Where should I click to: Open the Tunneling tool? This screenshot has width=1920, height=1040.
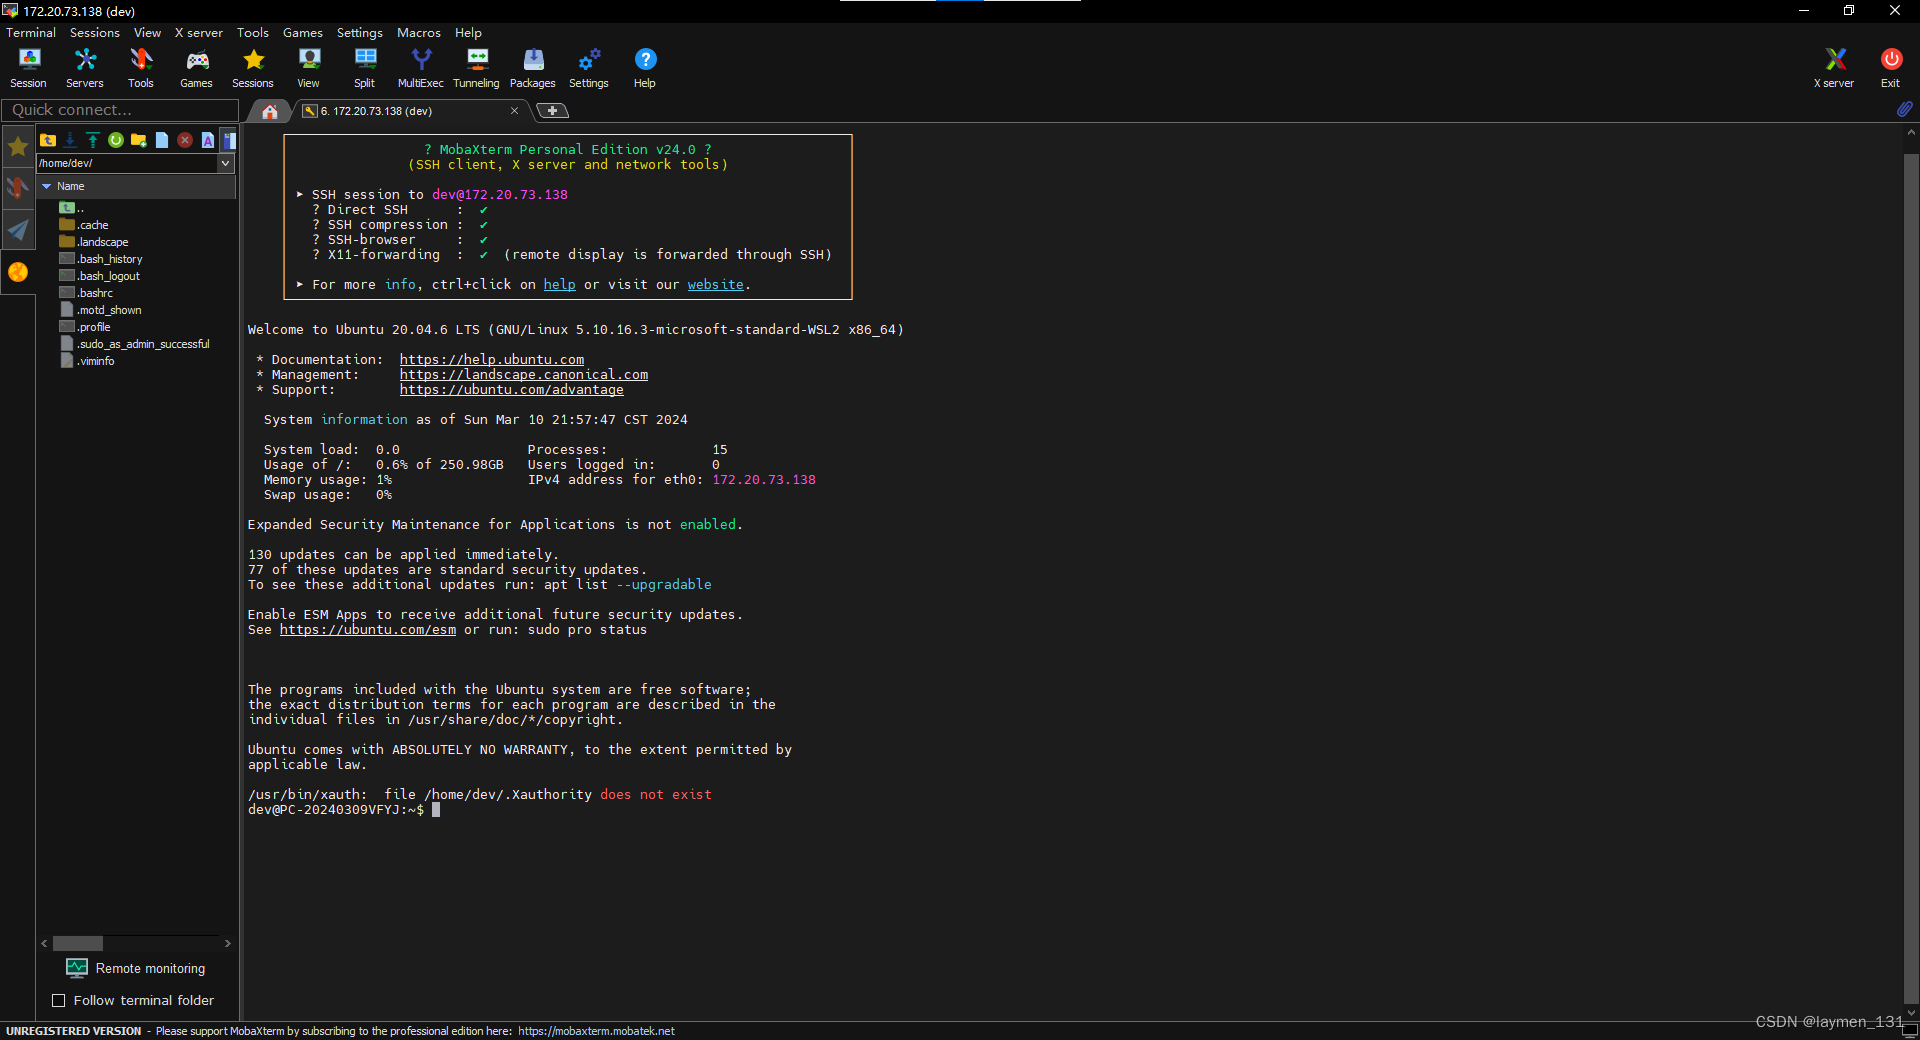coord(476,66)
